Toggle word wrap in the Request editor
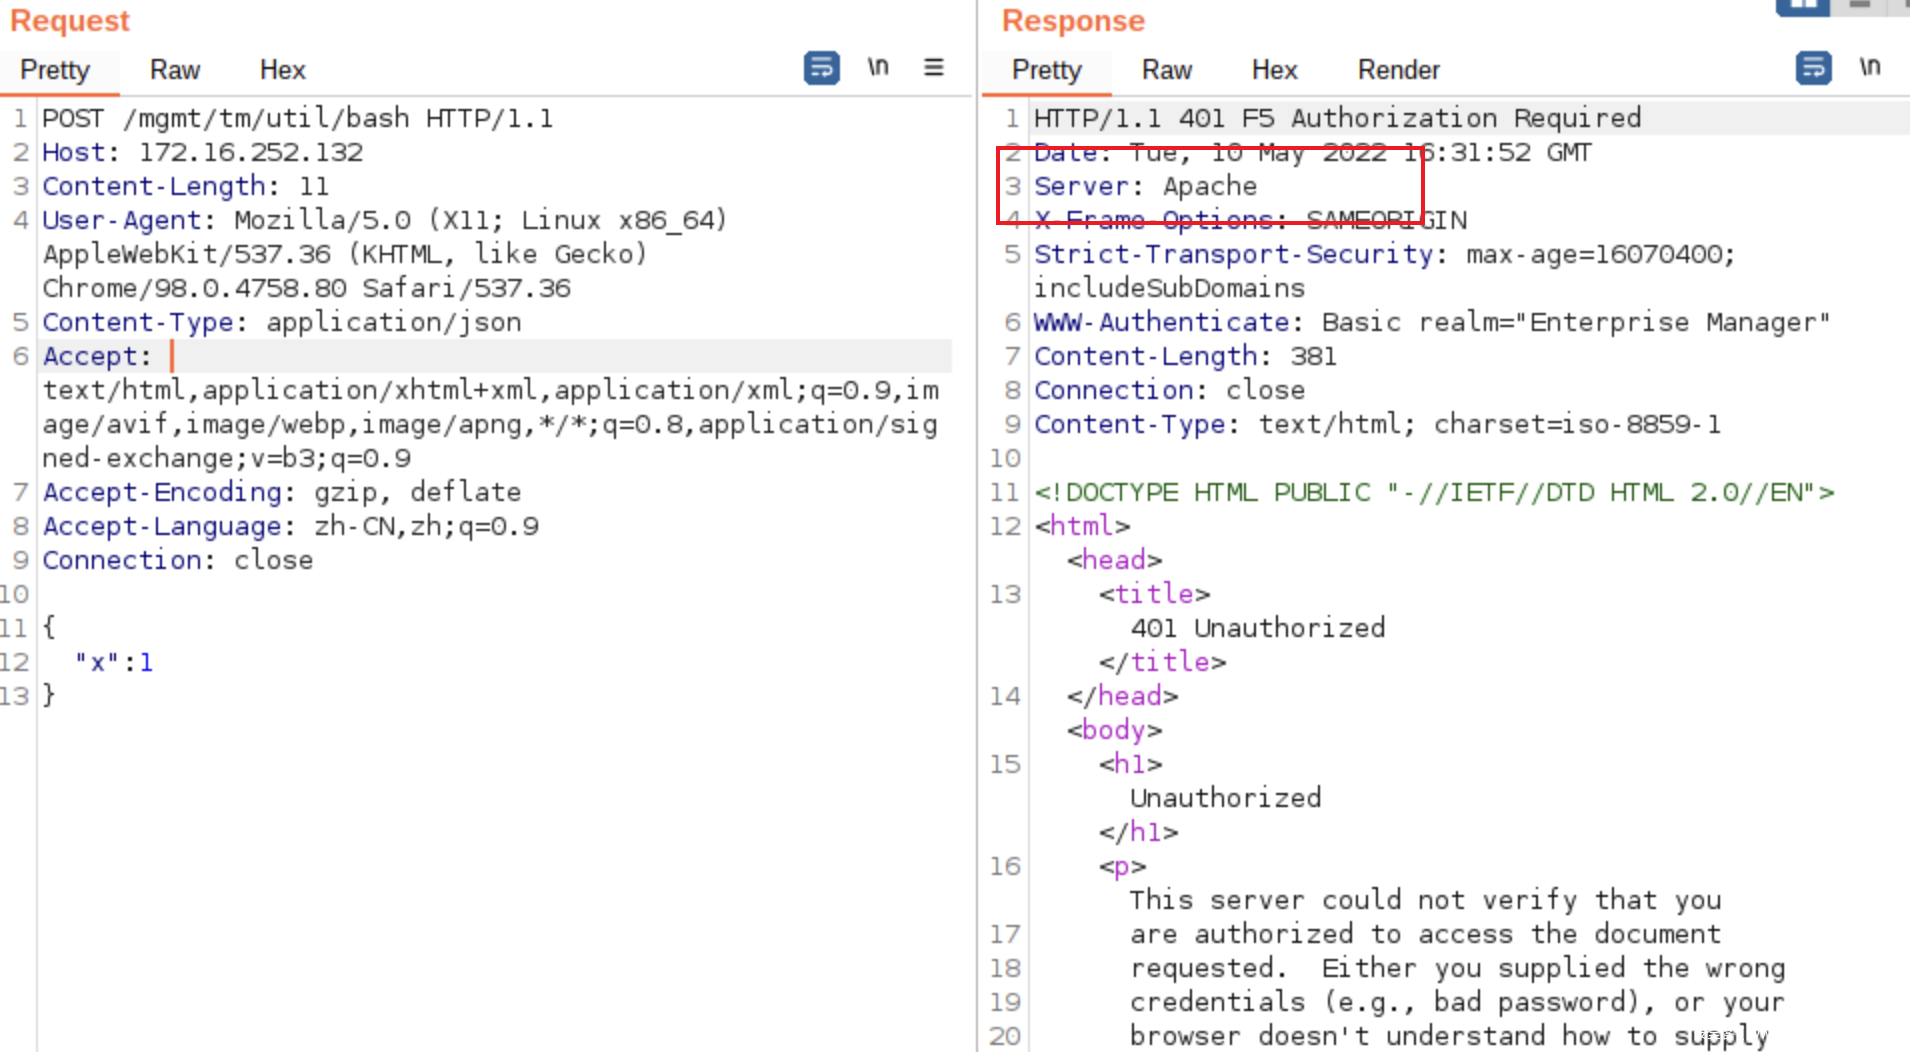1910x1052 pixels. pos(821,68)
